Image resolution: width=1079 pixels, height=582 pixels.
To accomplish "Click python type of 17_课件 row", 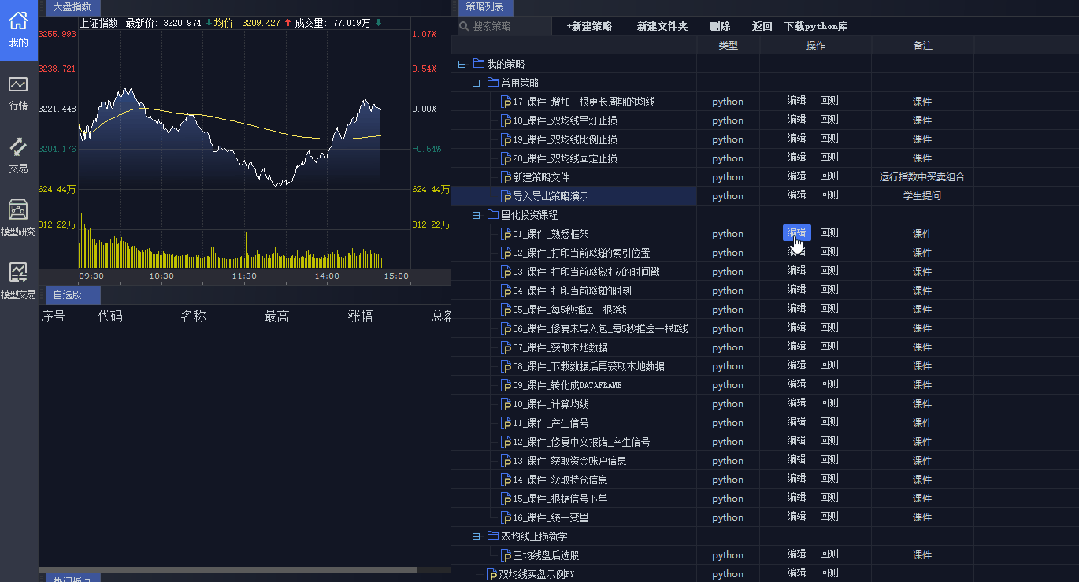I will pos(727,102).
